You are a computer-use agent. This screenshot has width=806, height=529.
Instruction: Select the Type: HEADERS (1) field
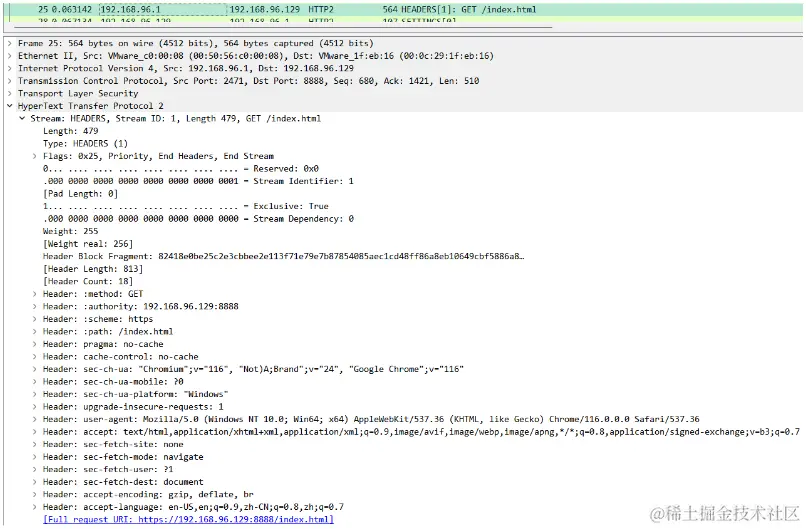(x=85, y=143)
